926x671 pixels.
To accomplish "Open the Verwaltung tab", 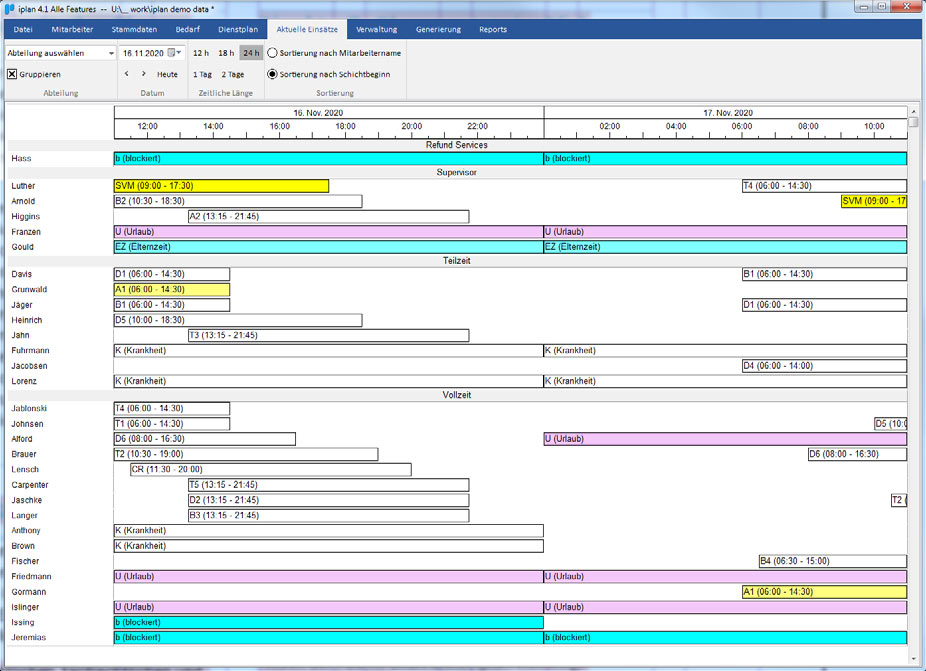I will tap(376, 29).
